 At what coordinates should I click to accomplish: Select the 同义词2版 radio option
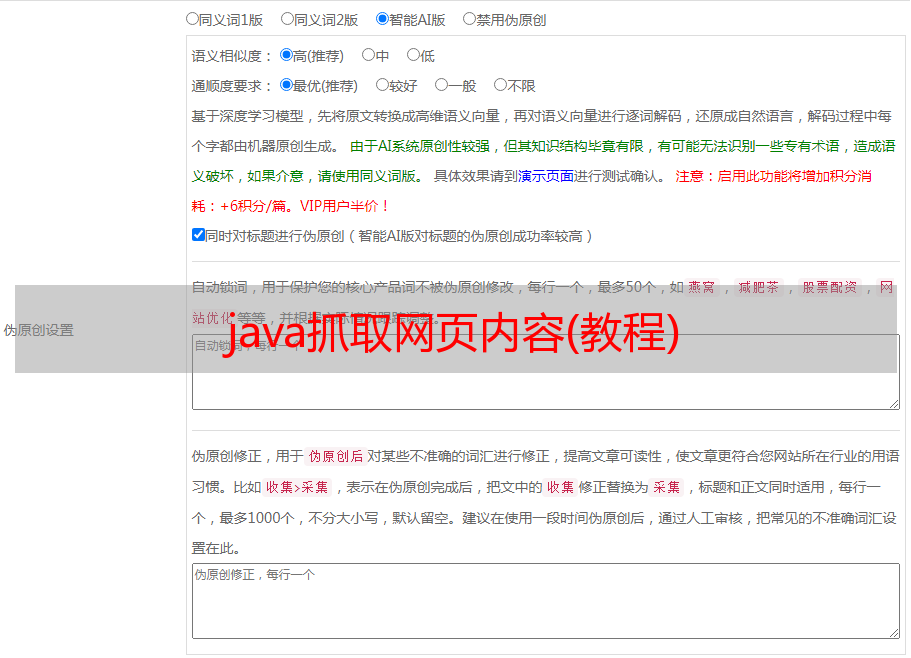click(x=287, y=19)
